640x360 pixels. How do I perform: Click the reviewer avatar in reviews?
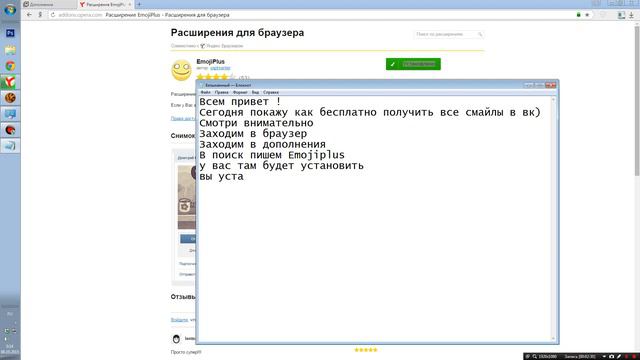tap(176, 338)
